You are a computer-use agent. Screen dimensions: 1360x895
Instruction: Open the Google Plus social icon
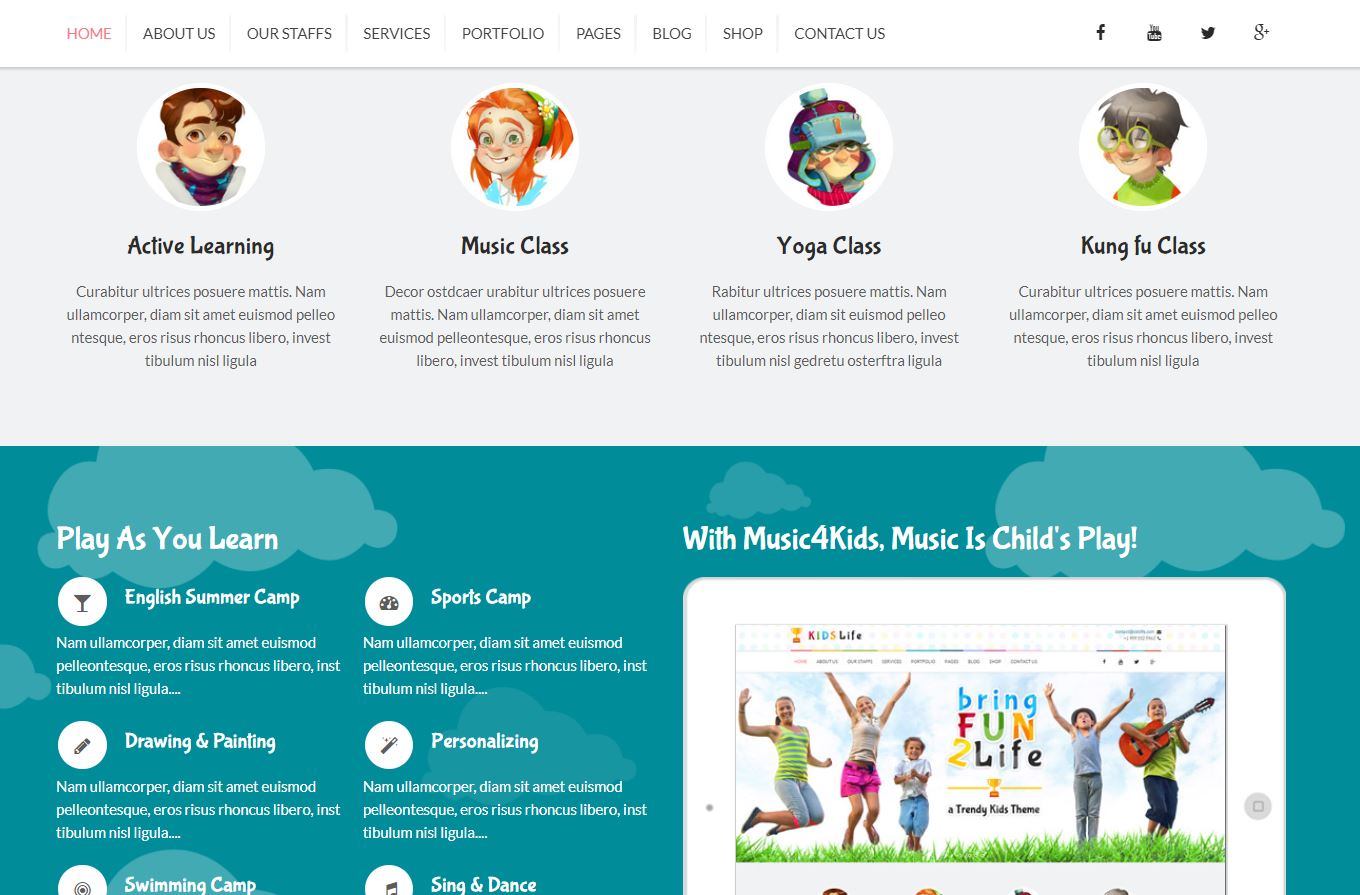click(x=1261, y=33)
